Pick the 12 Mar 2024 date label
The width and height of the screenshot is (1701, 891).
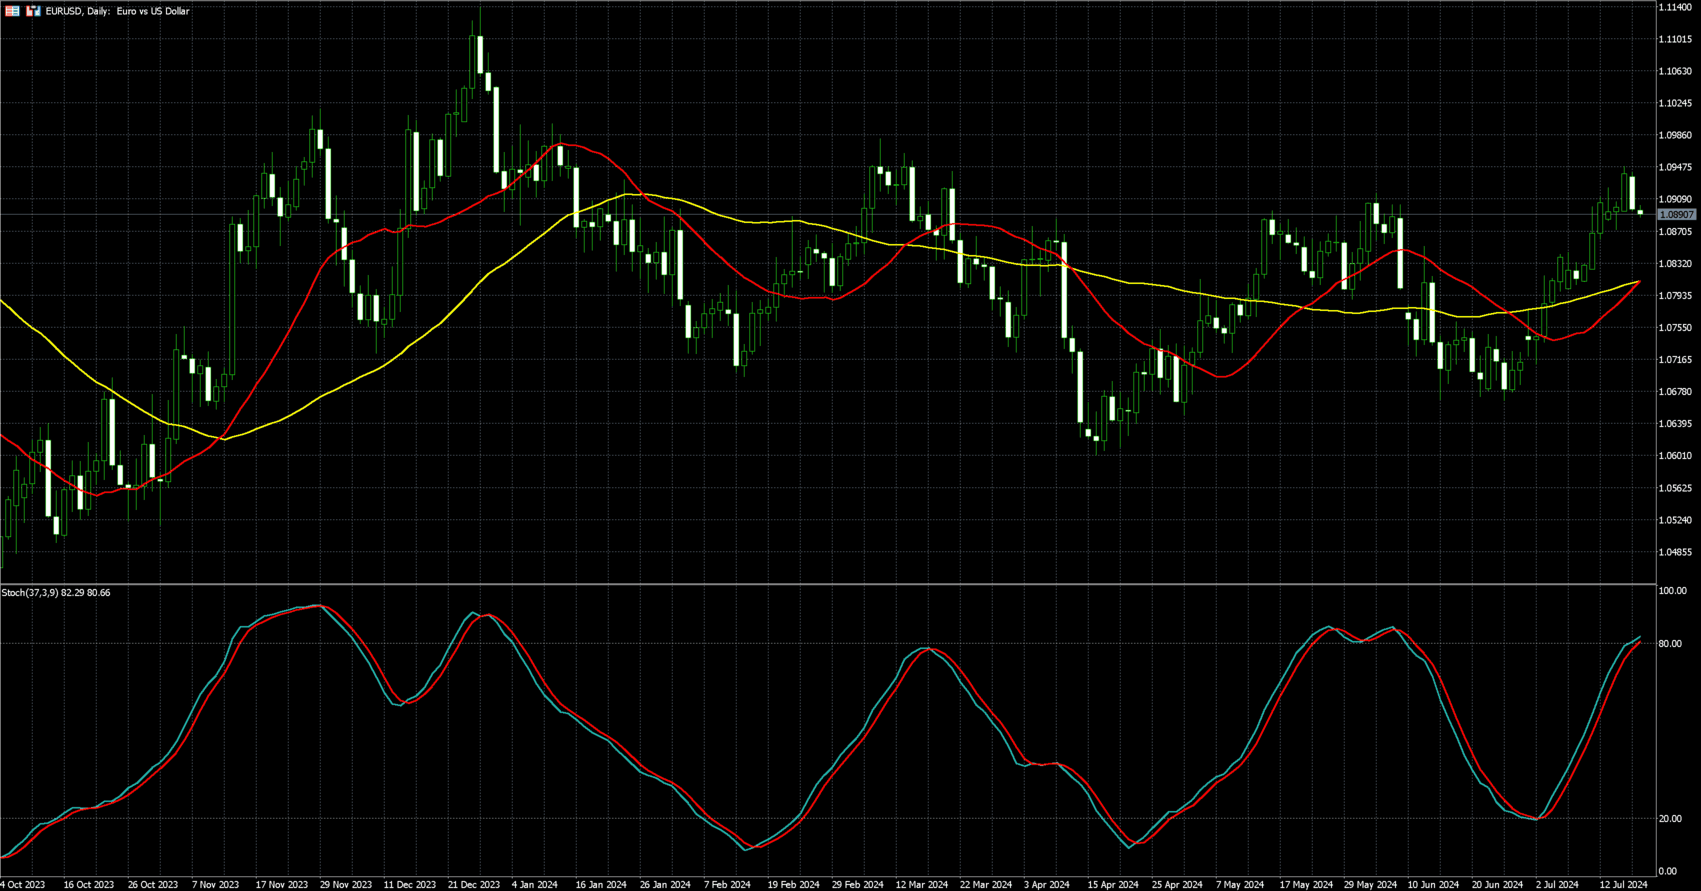click(x=922, y=885)
